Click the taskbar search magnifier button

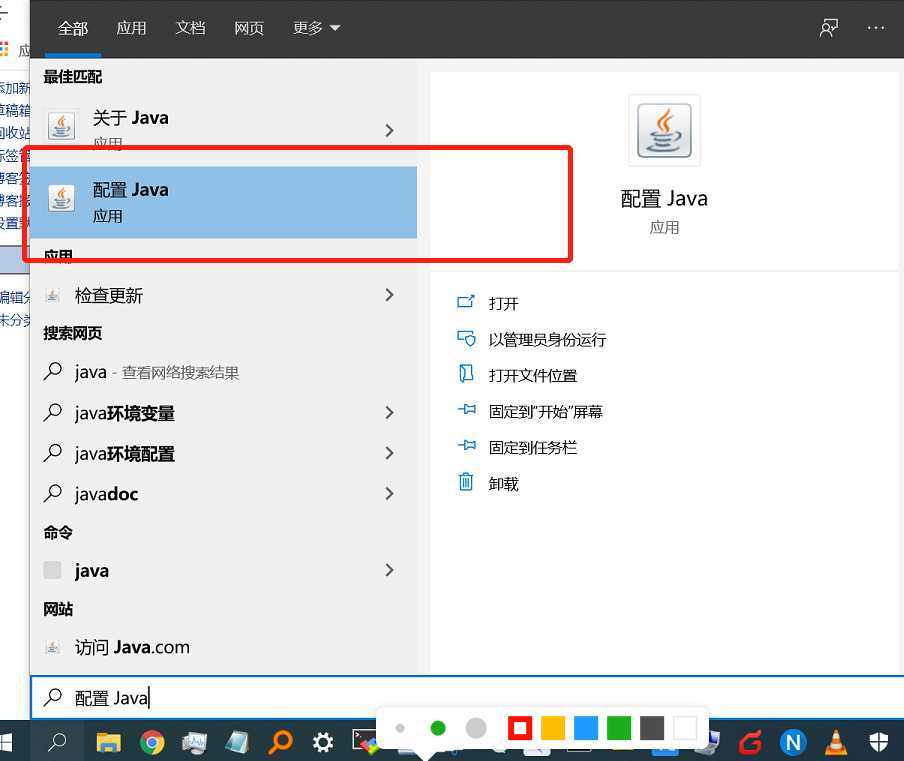(x=56, y=741)
